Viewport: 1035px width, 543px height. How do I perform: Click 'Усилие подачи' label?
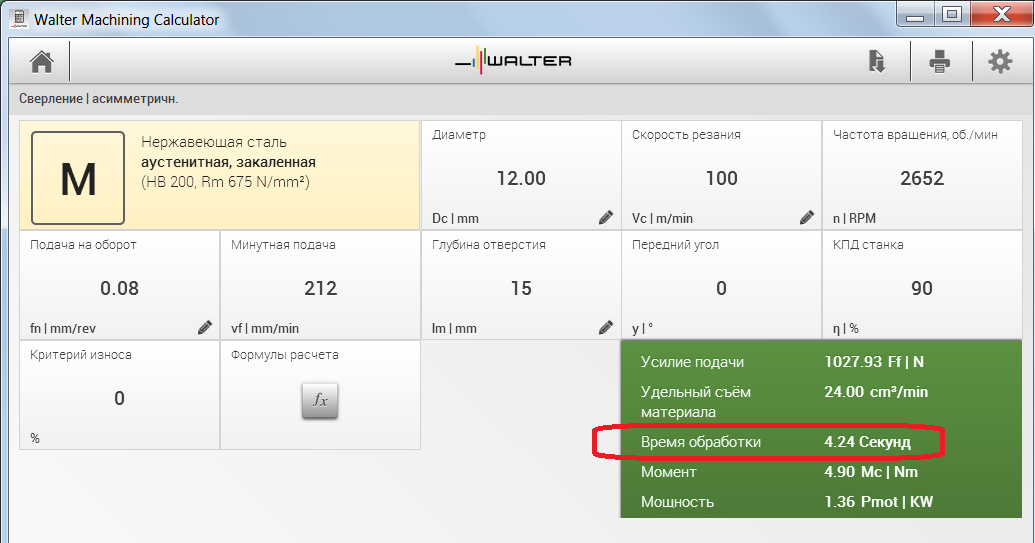692,362
